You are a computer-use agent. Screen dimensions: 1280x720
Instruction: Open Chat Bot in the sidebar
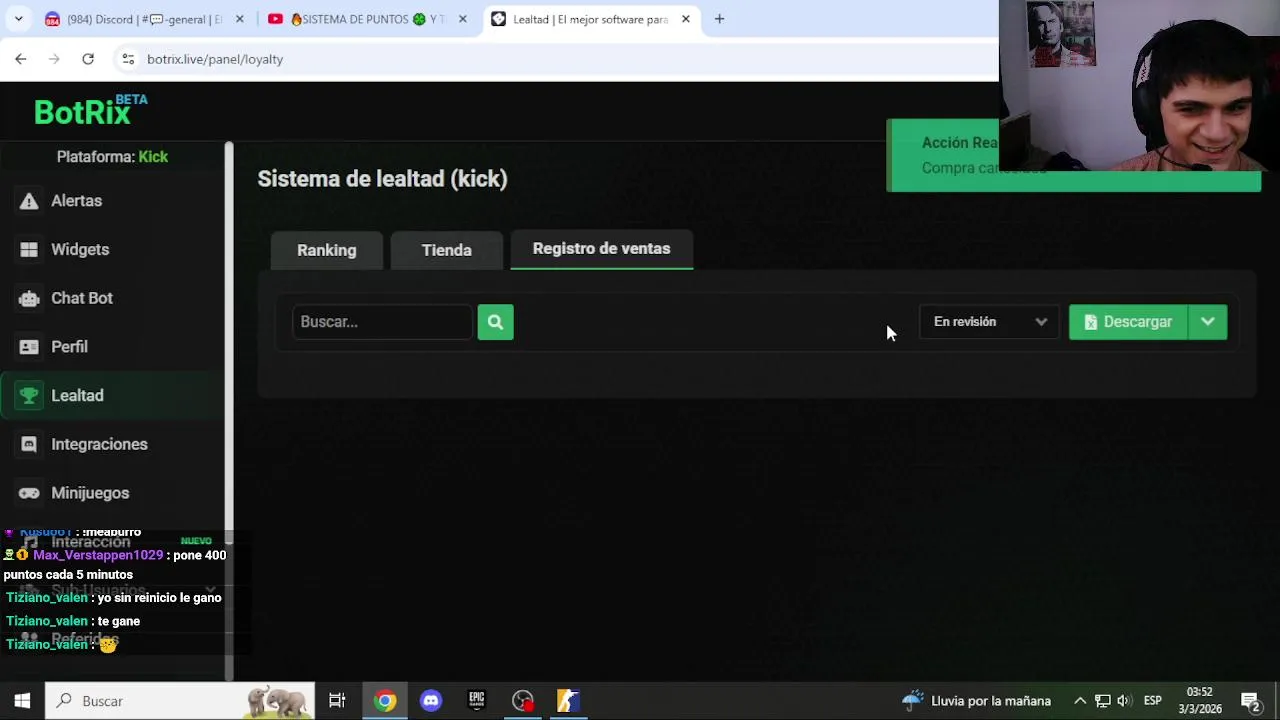click(x=81, y=298)
